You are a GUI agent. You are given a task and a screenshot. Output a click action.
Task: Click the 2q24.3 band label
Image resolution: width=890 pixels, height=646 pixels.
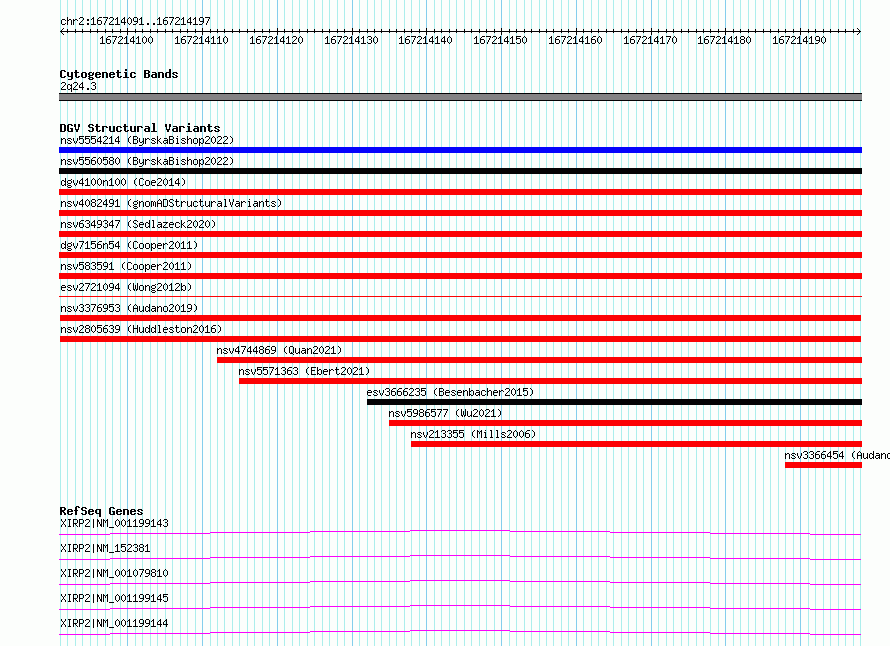(78, 86)
